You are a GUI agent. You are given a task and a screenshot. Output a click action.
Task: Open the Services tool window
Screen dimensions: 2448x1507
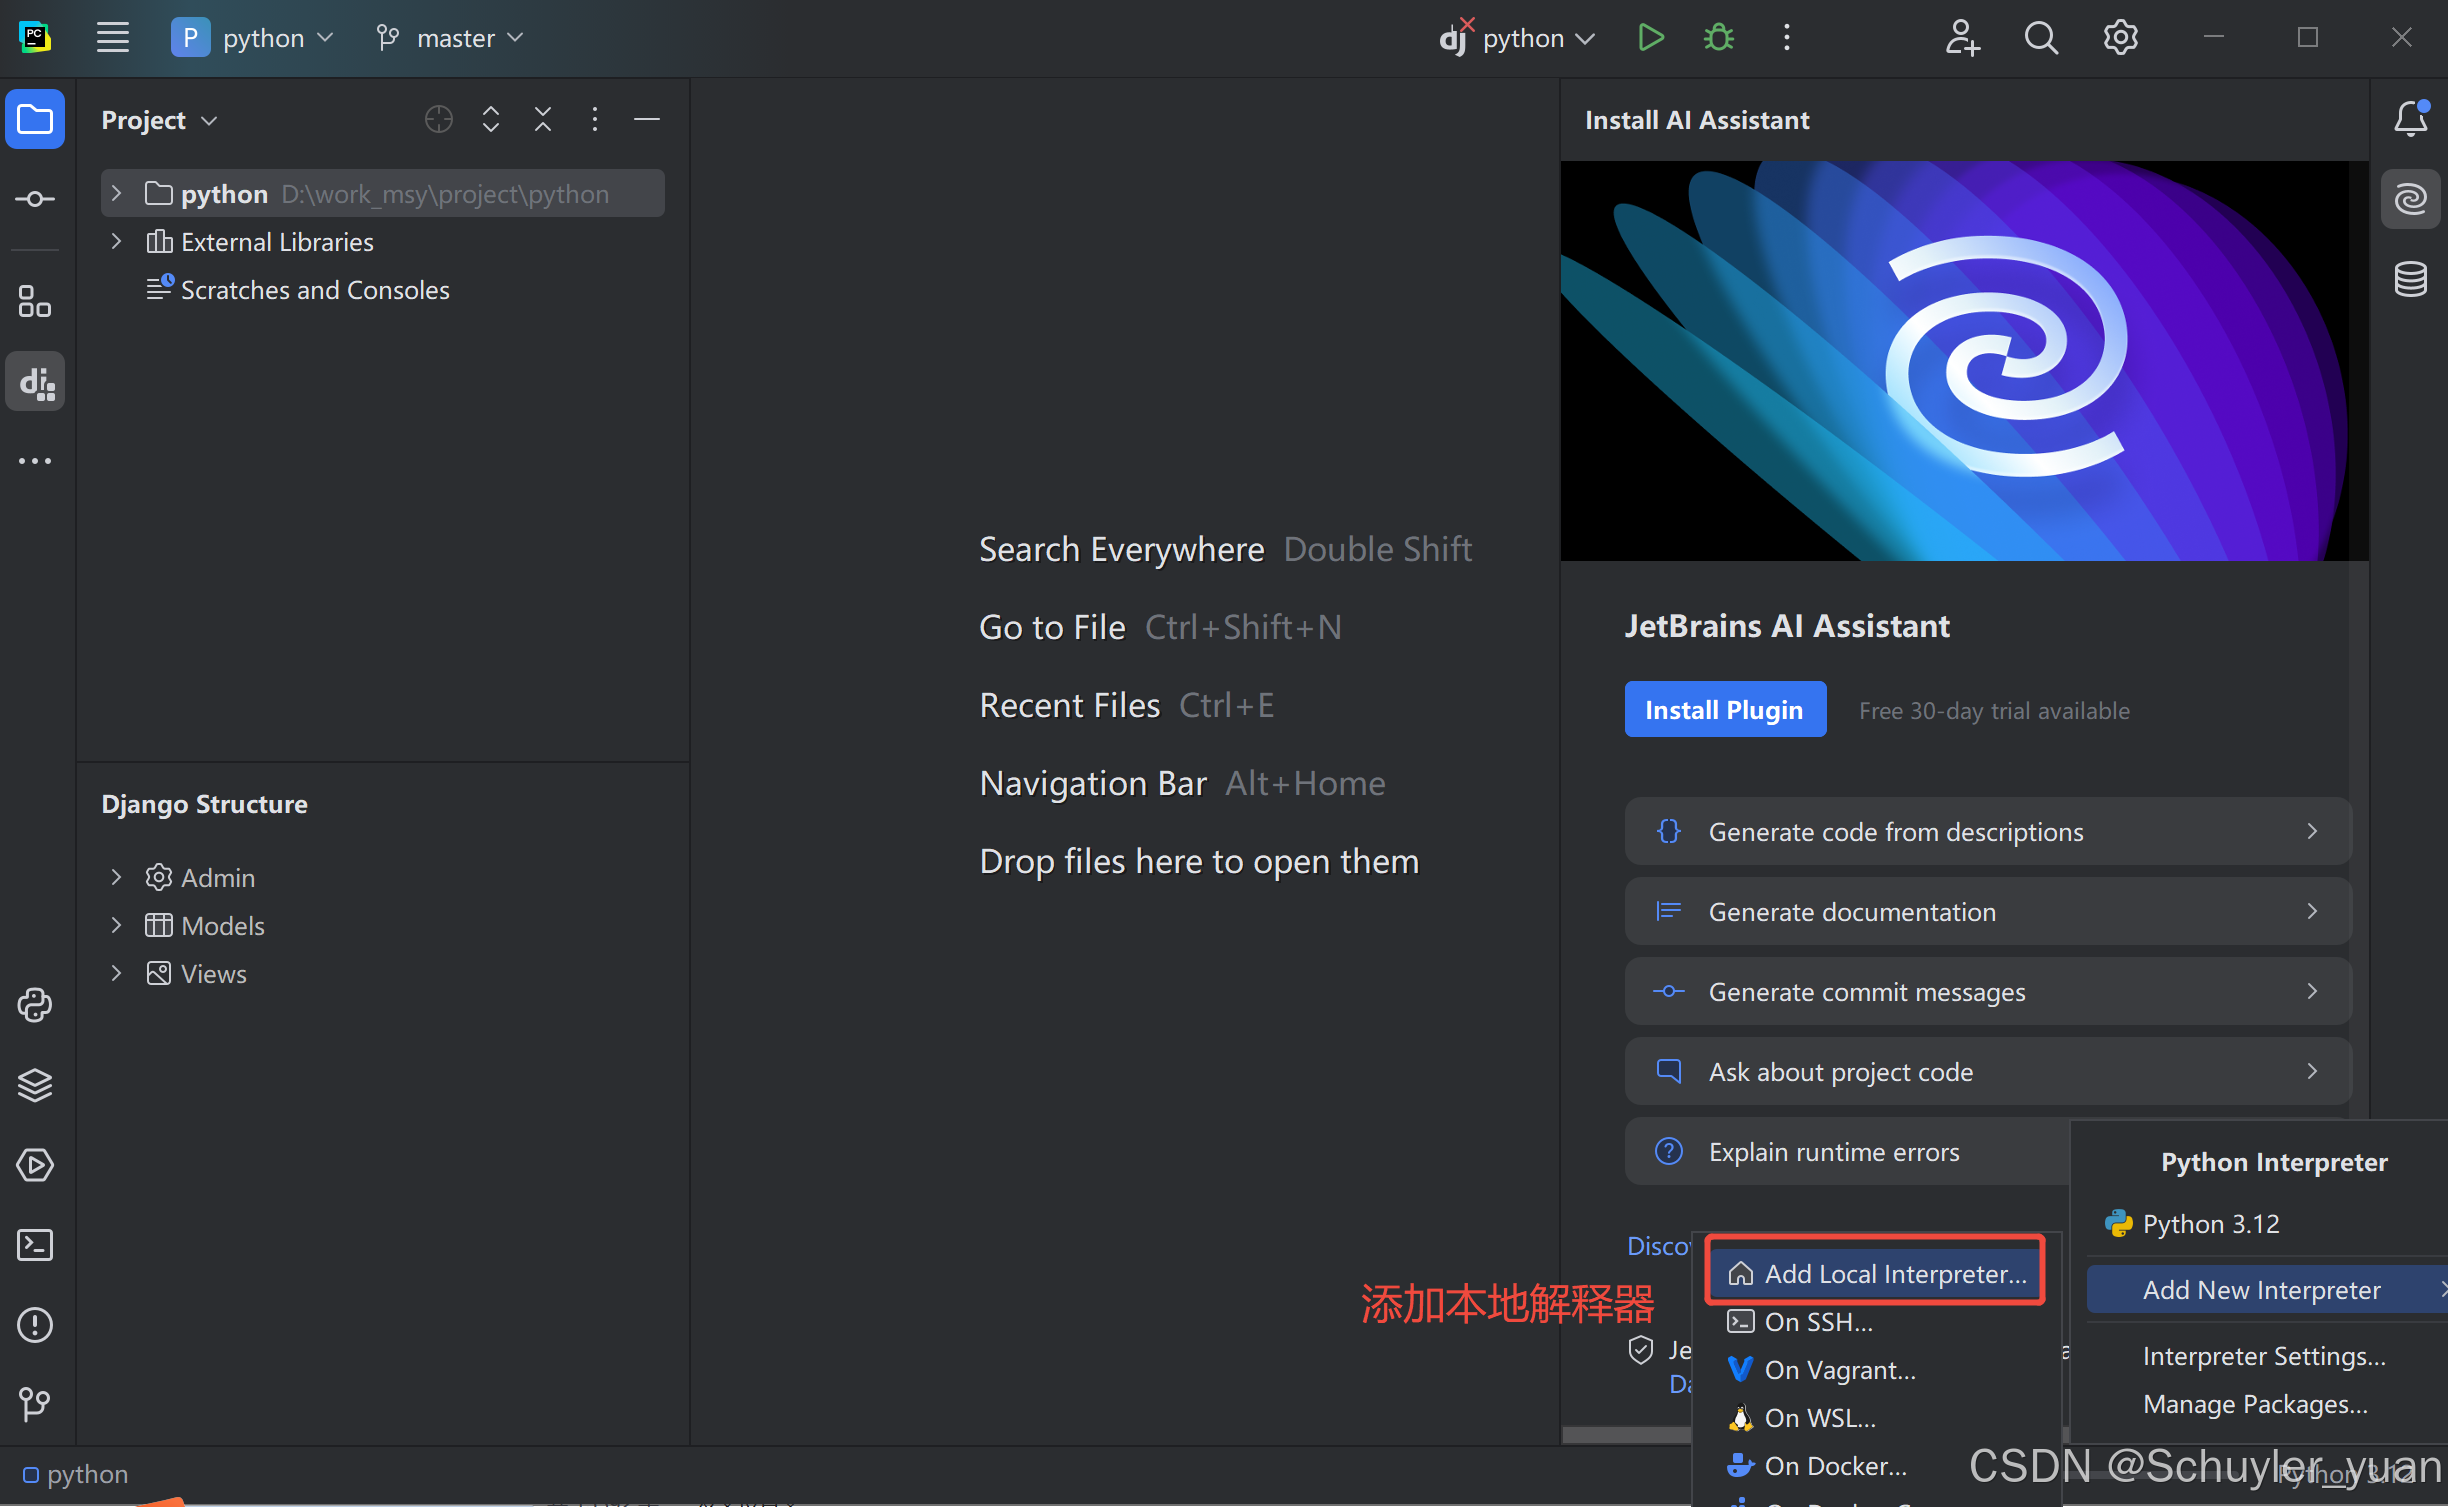pos(35,1165)
